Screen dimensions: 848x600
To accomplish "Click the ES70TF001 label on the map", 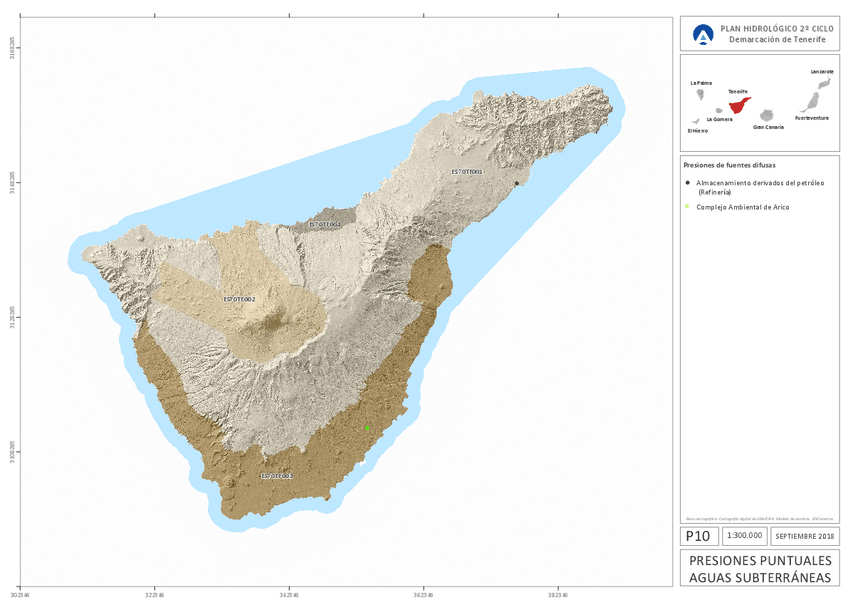I will click(x=467, y=172).
